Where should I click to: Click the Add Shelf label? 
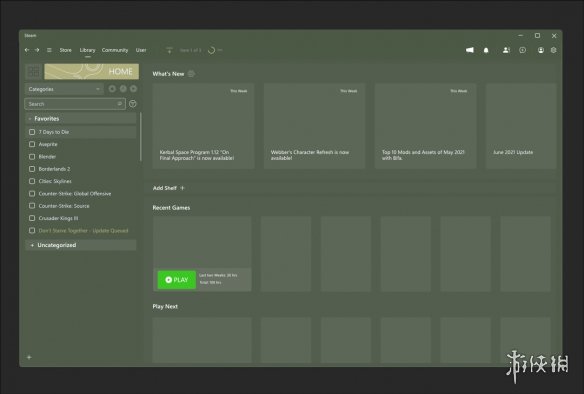tap(164, 188)
